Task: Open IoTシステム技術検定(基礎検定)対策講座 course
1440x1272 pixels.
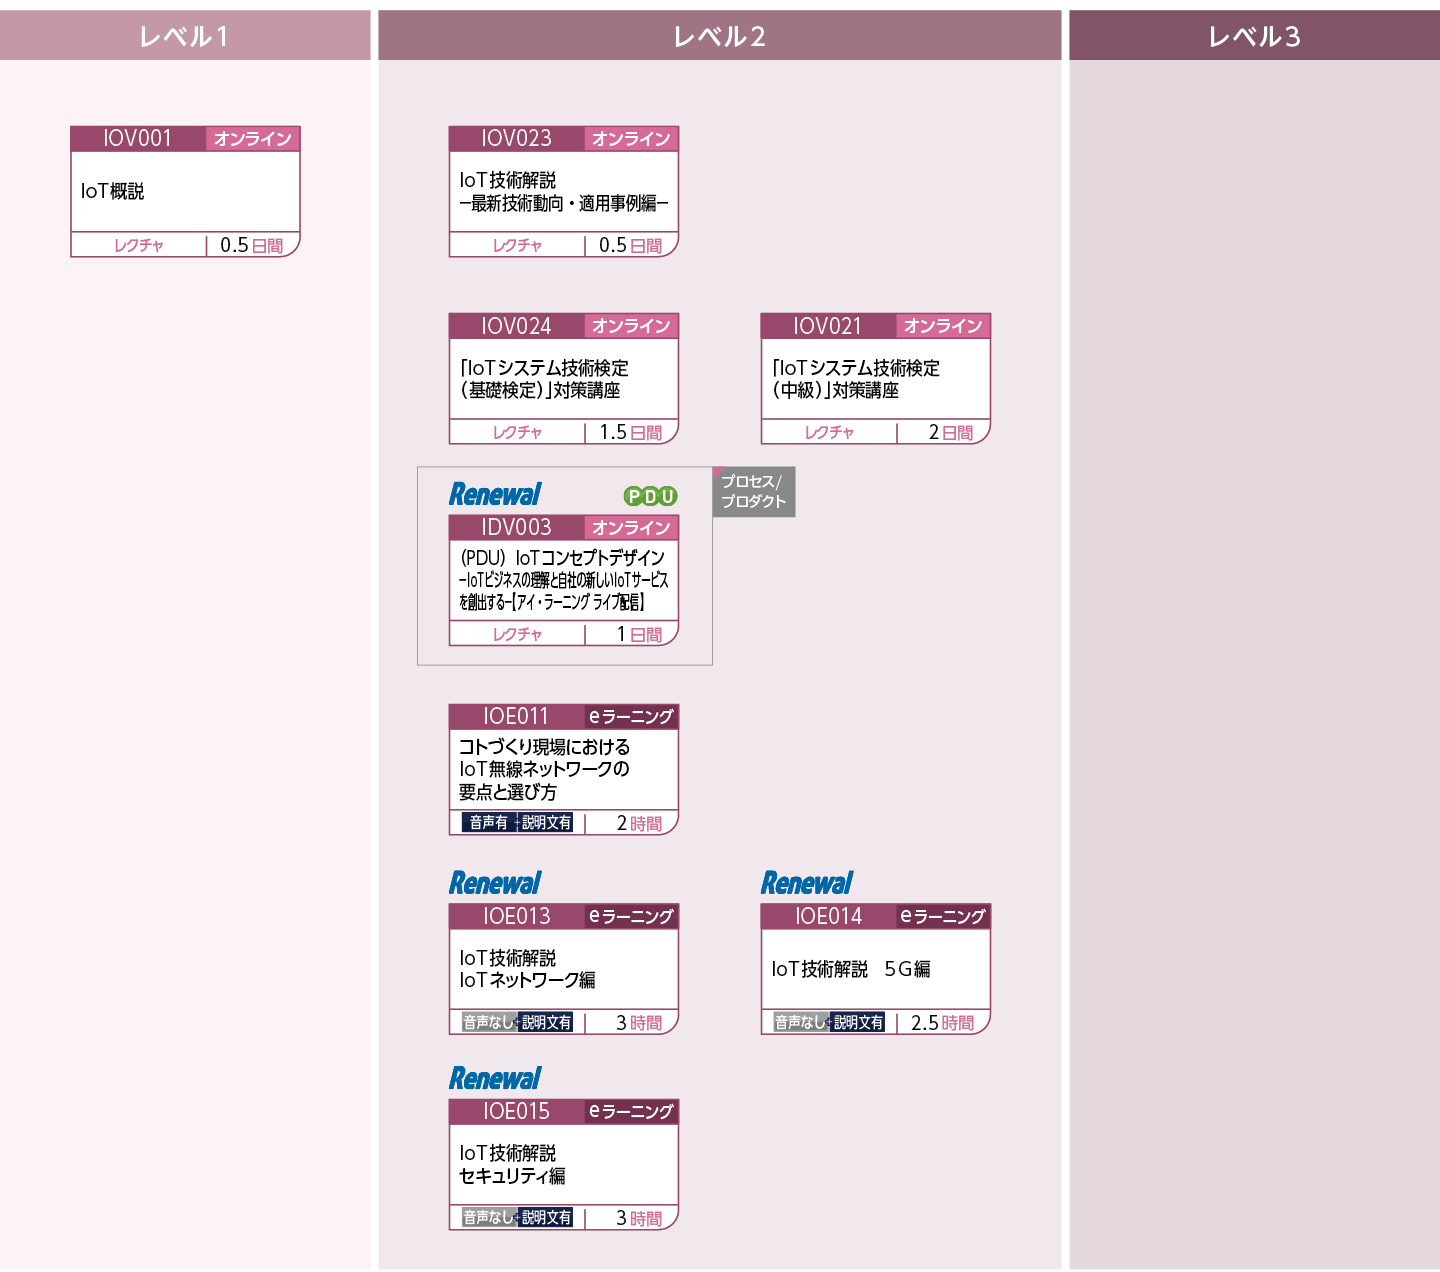Action: 544,379
